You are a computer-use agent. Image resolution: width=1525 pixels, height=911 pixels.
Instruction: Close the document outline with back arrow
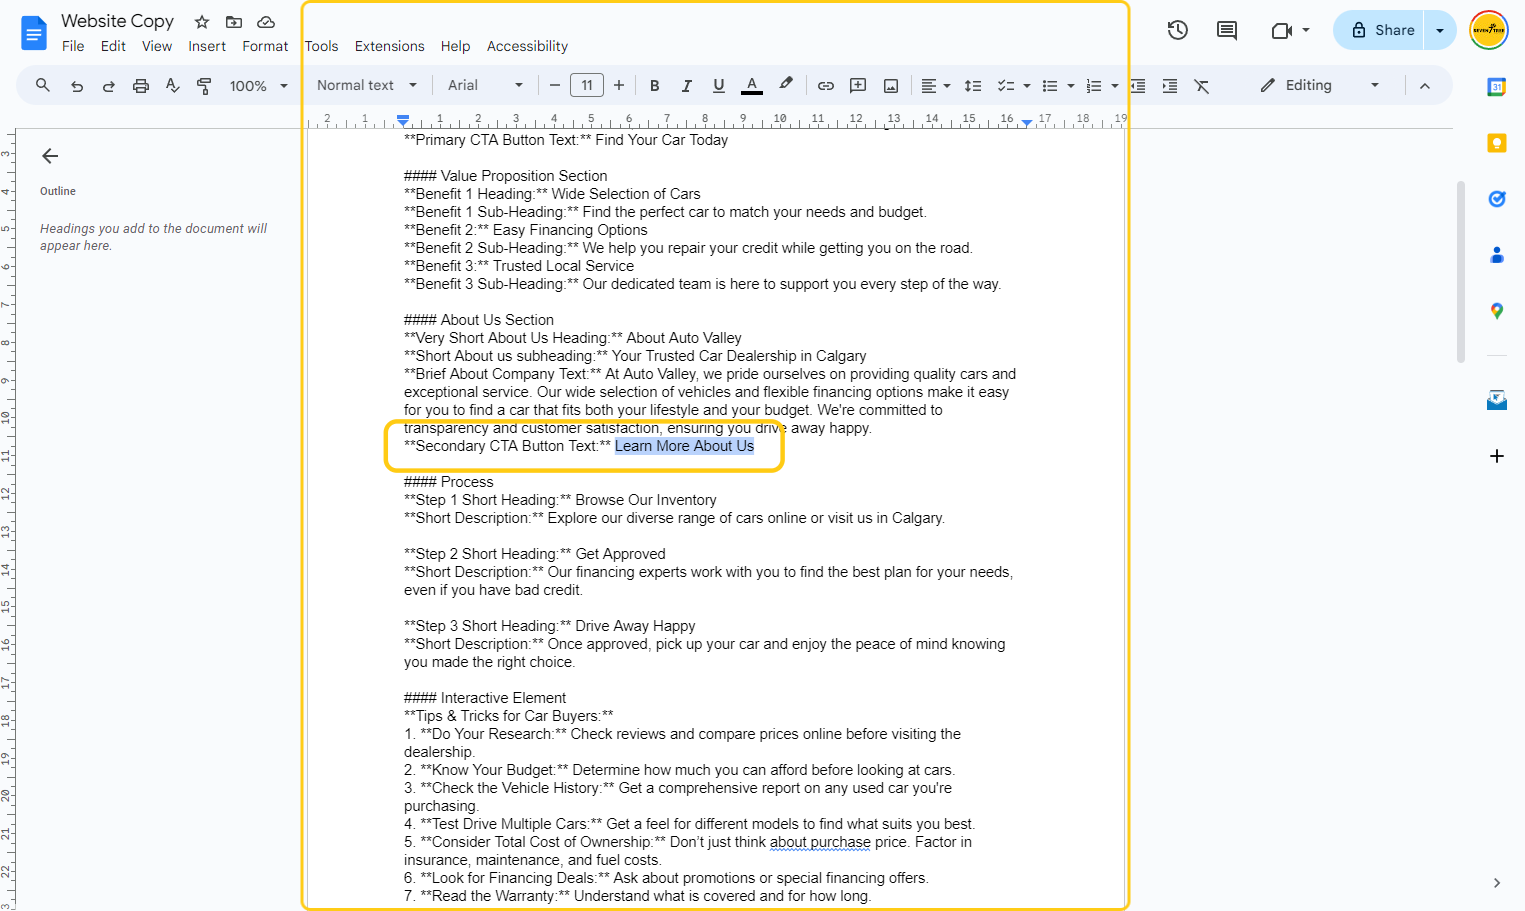coord(50,156)
